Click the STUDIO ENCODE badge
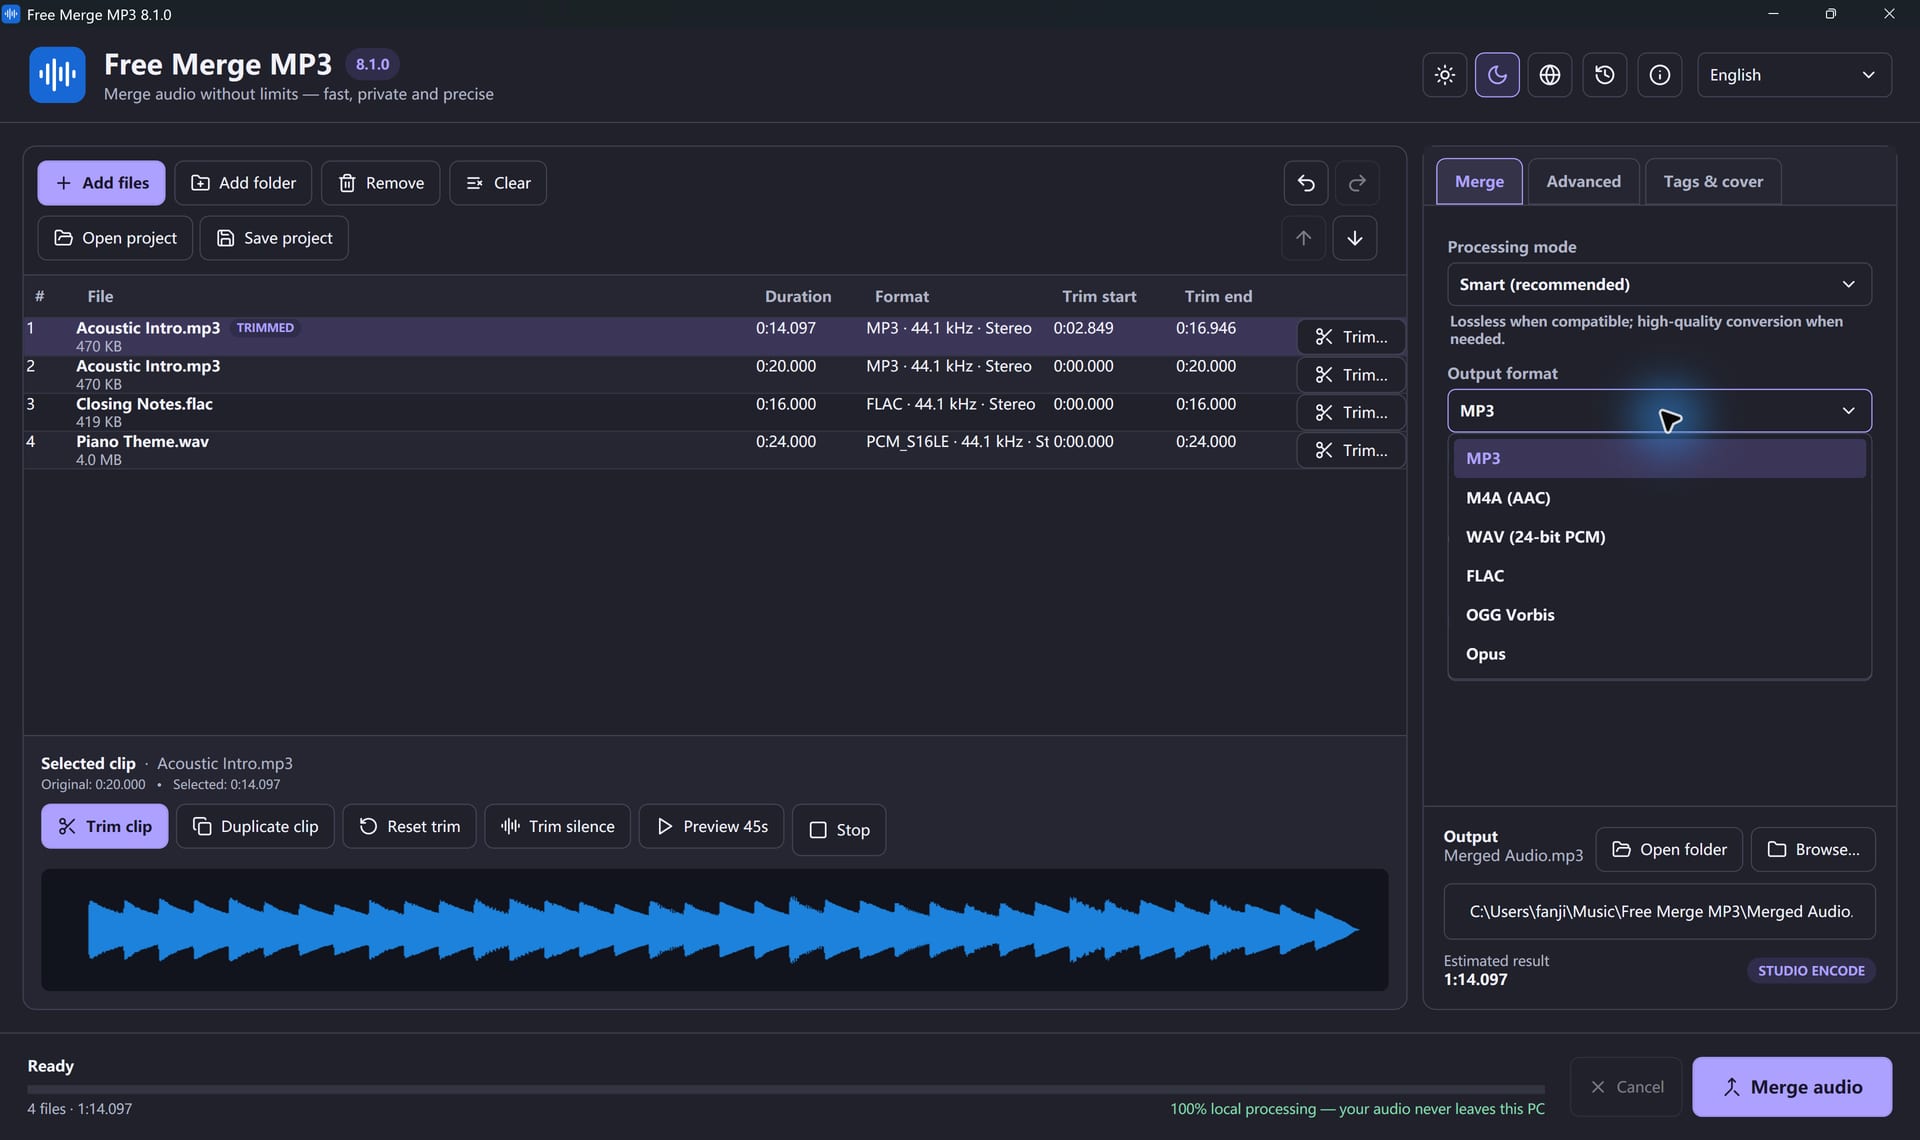The image size is (1920, 1140). 1811,970
